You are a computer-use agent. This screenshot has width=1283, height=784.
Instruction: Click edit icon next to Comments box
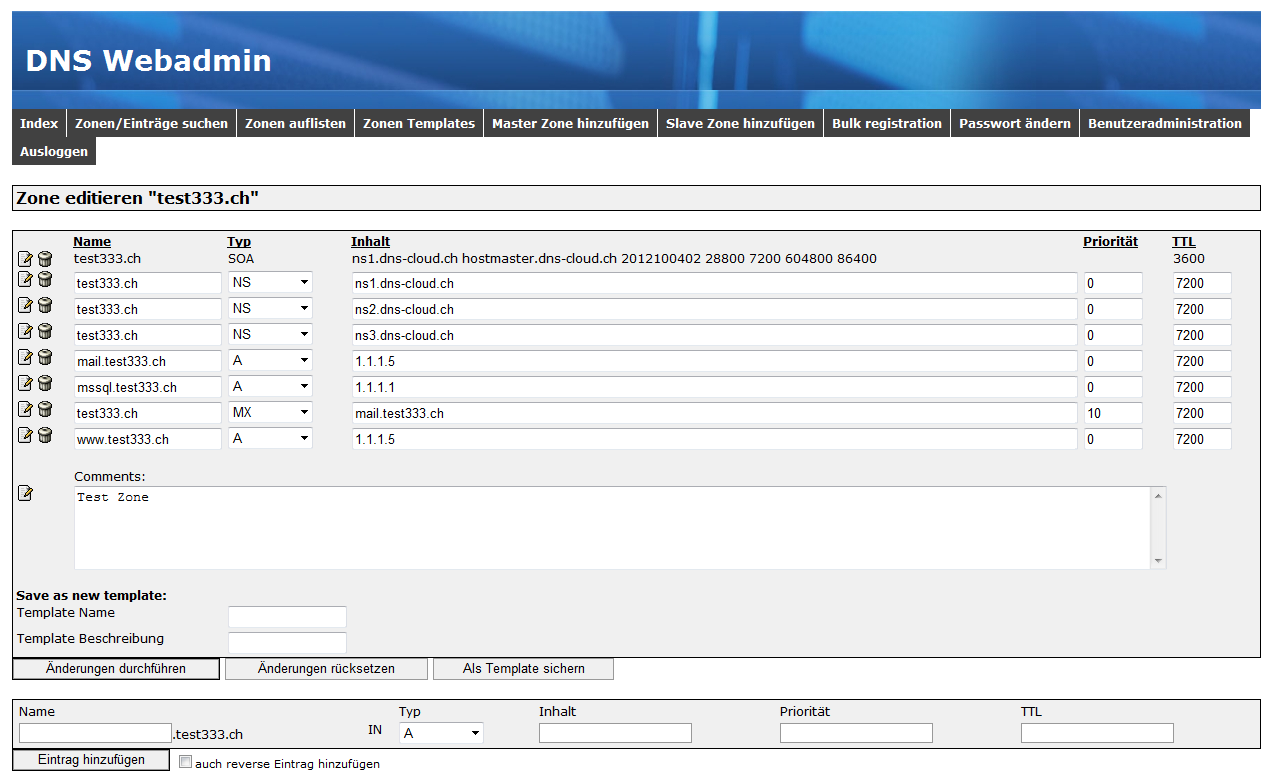26,493
